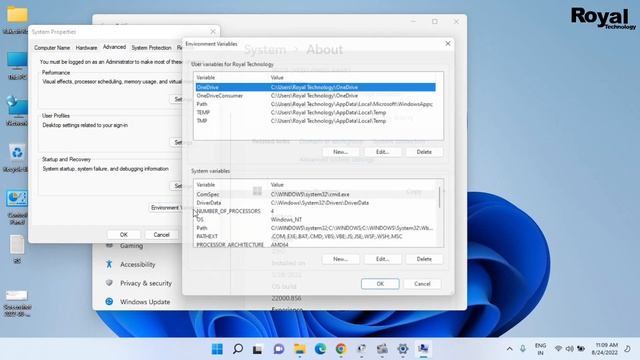This screenshot has width=640, height=360.
Task: Click New under System variables
Action: pos(340,259)
